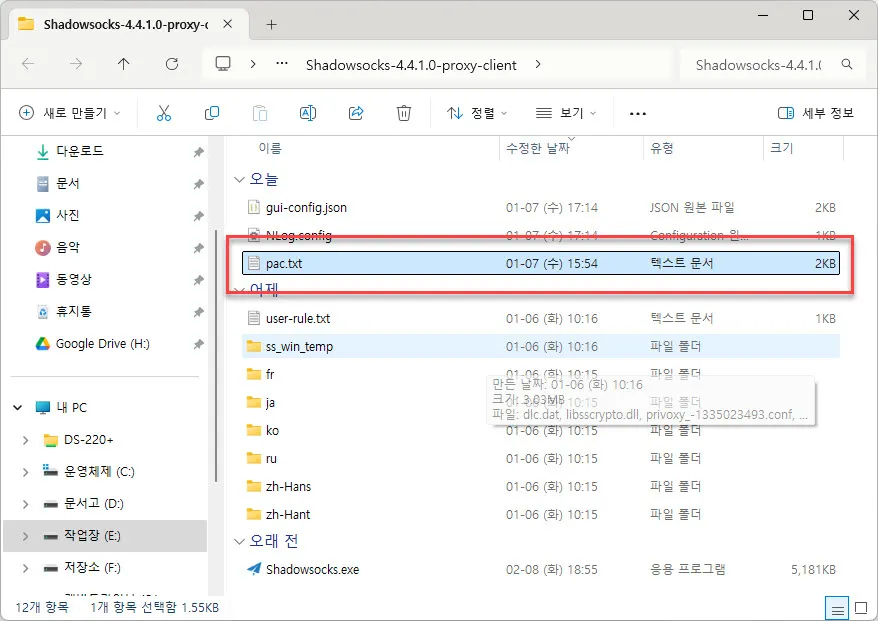Click the Share icon in toolbar
878x621 pixels.
356,113
